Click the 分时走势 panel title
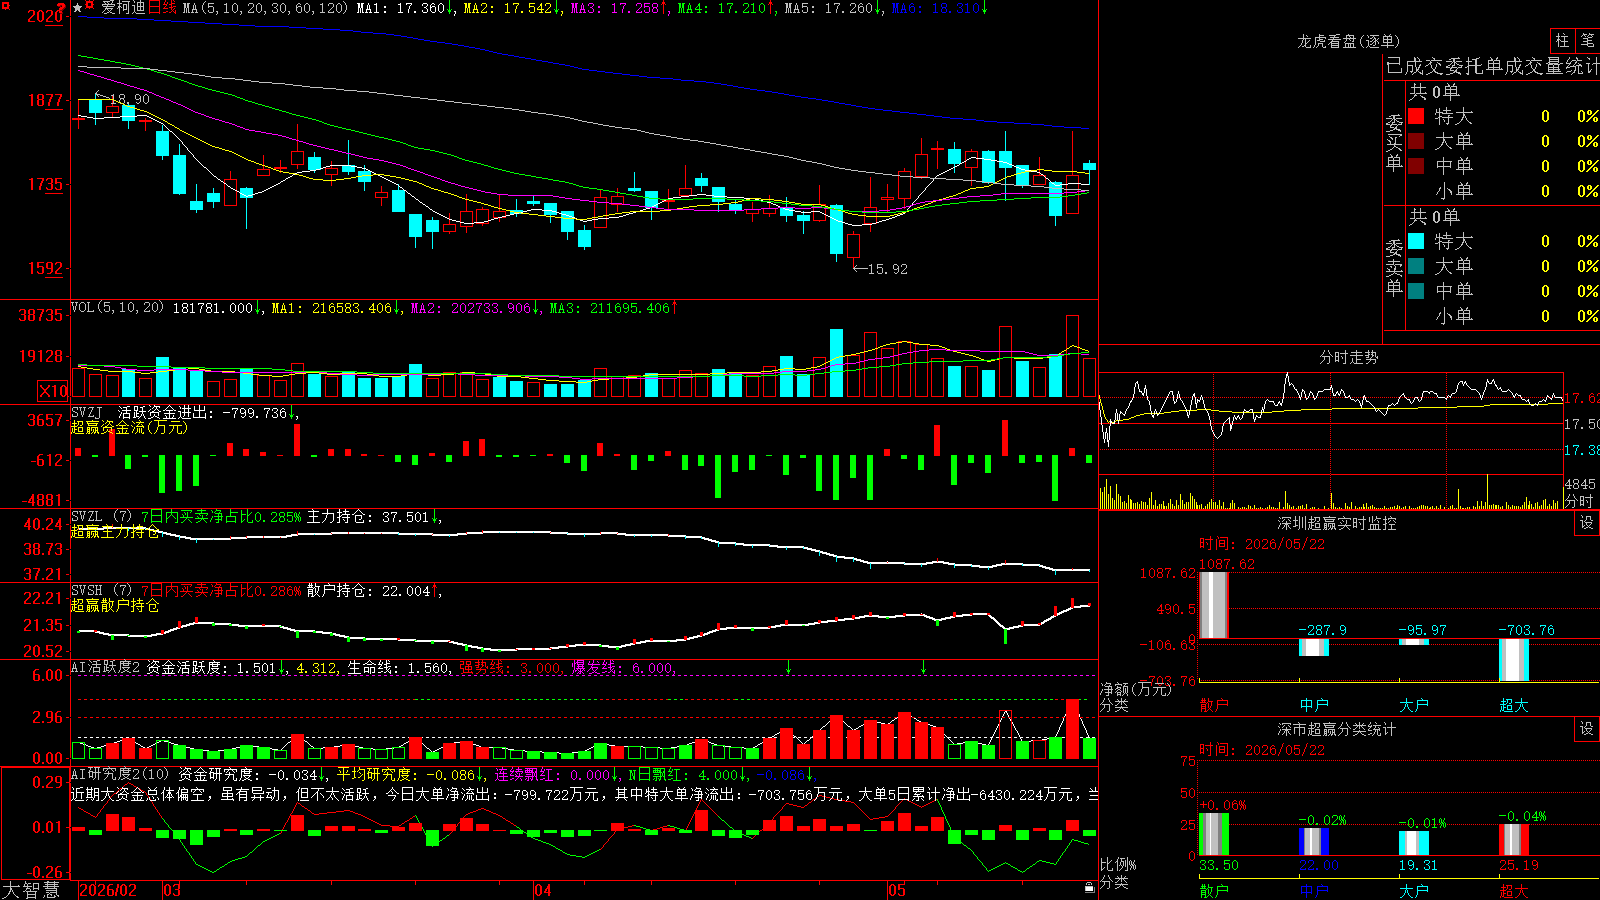The width and height of the screenshot is (1600, 900). (x=1348, y=357)
